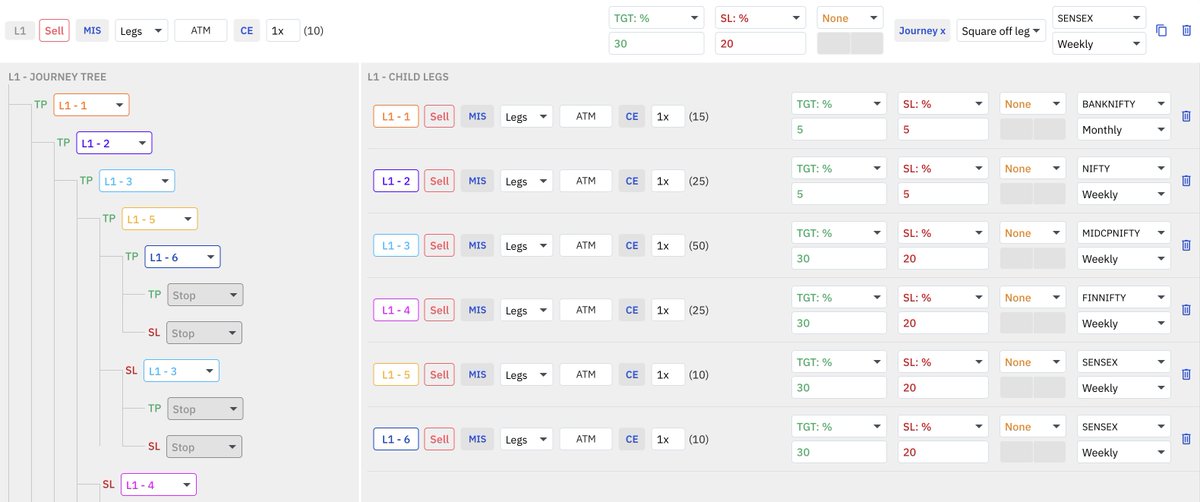Click ATM strike field on parent leg
Viewport: 1200px width, 502px height.
pos(201,30)
